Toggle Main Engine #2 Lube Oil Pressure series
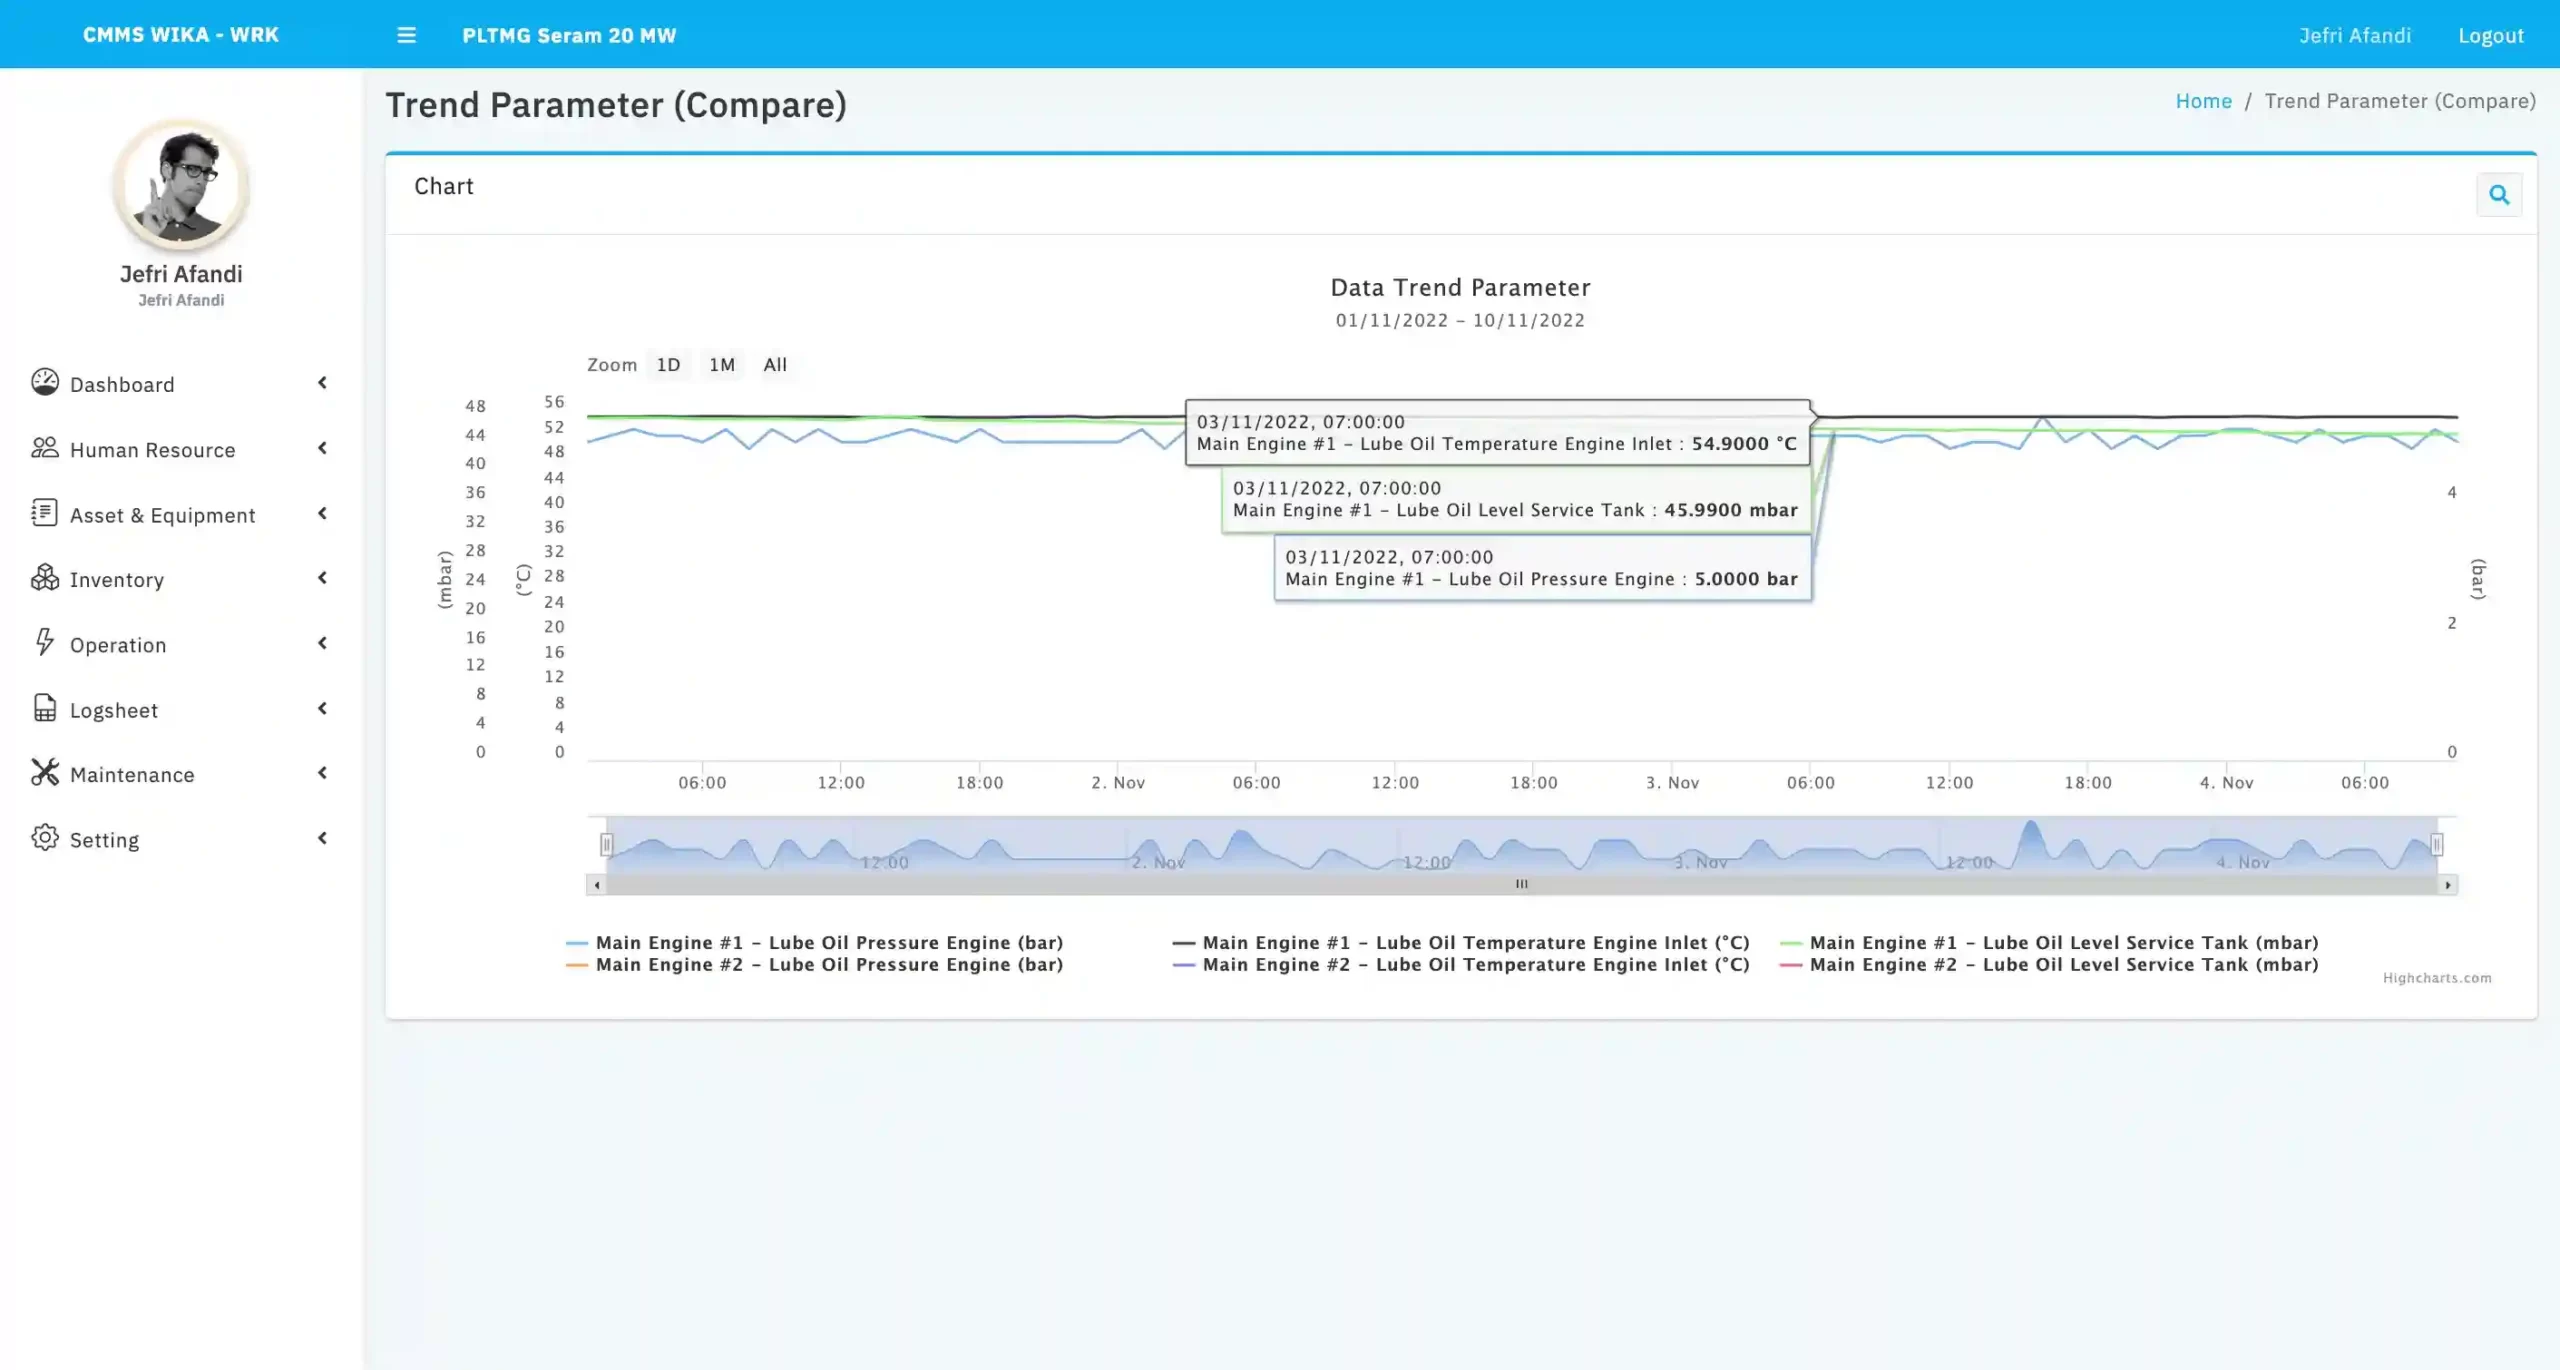The width and height of the screenshot is (2560, 1370). point(814,965)
